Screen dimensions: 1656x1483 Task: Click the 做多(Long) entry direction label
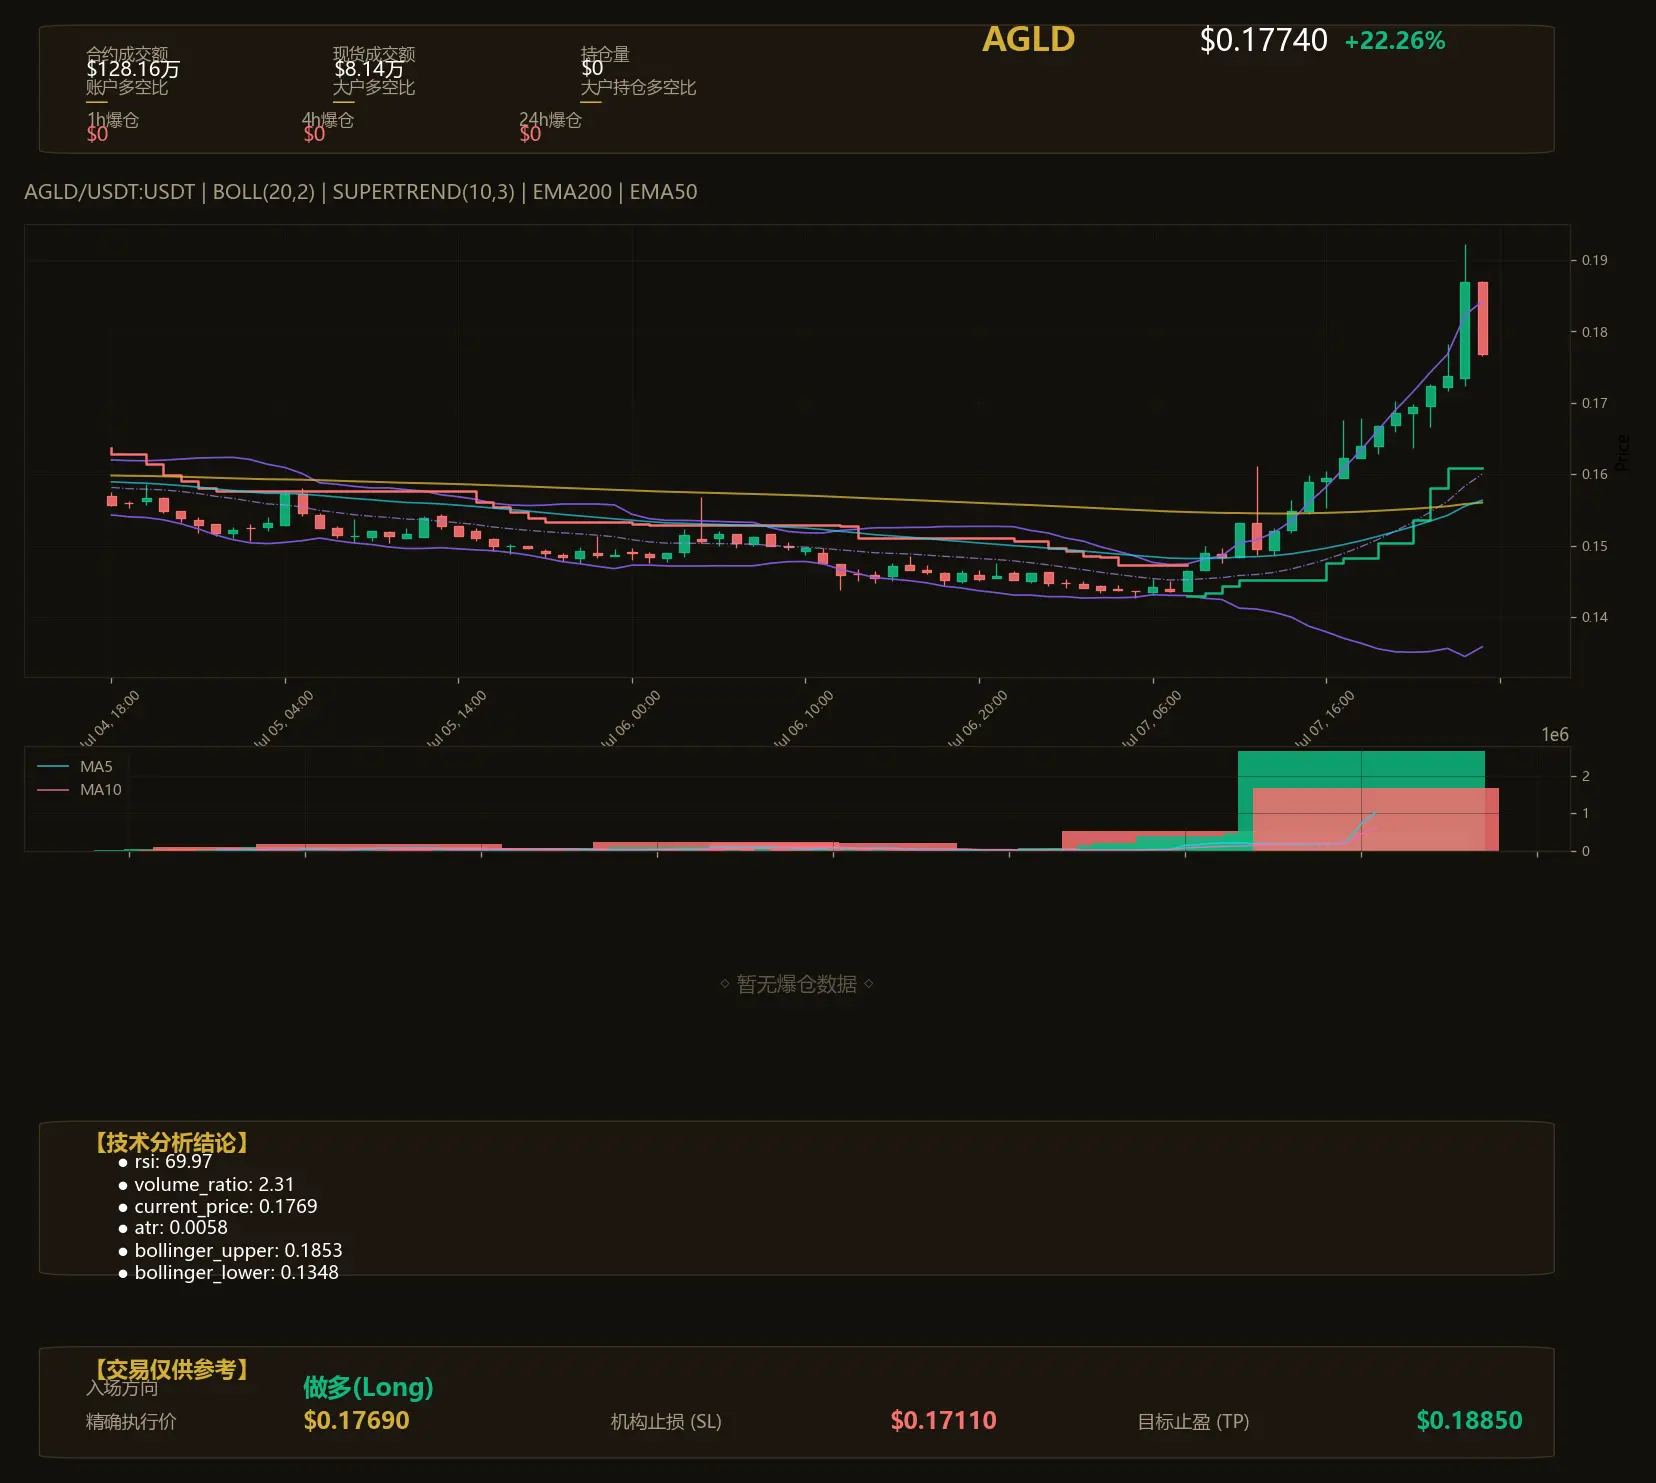point(368,1387)
